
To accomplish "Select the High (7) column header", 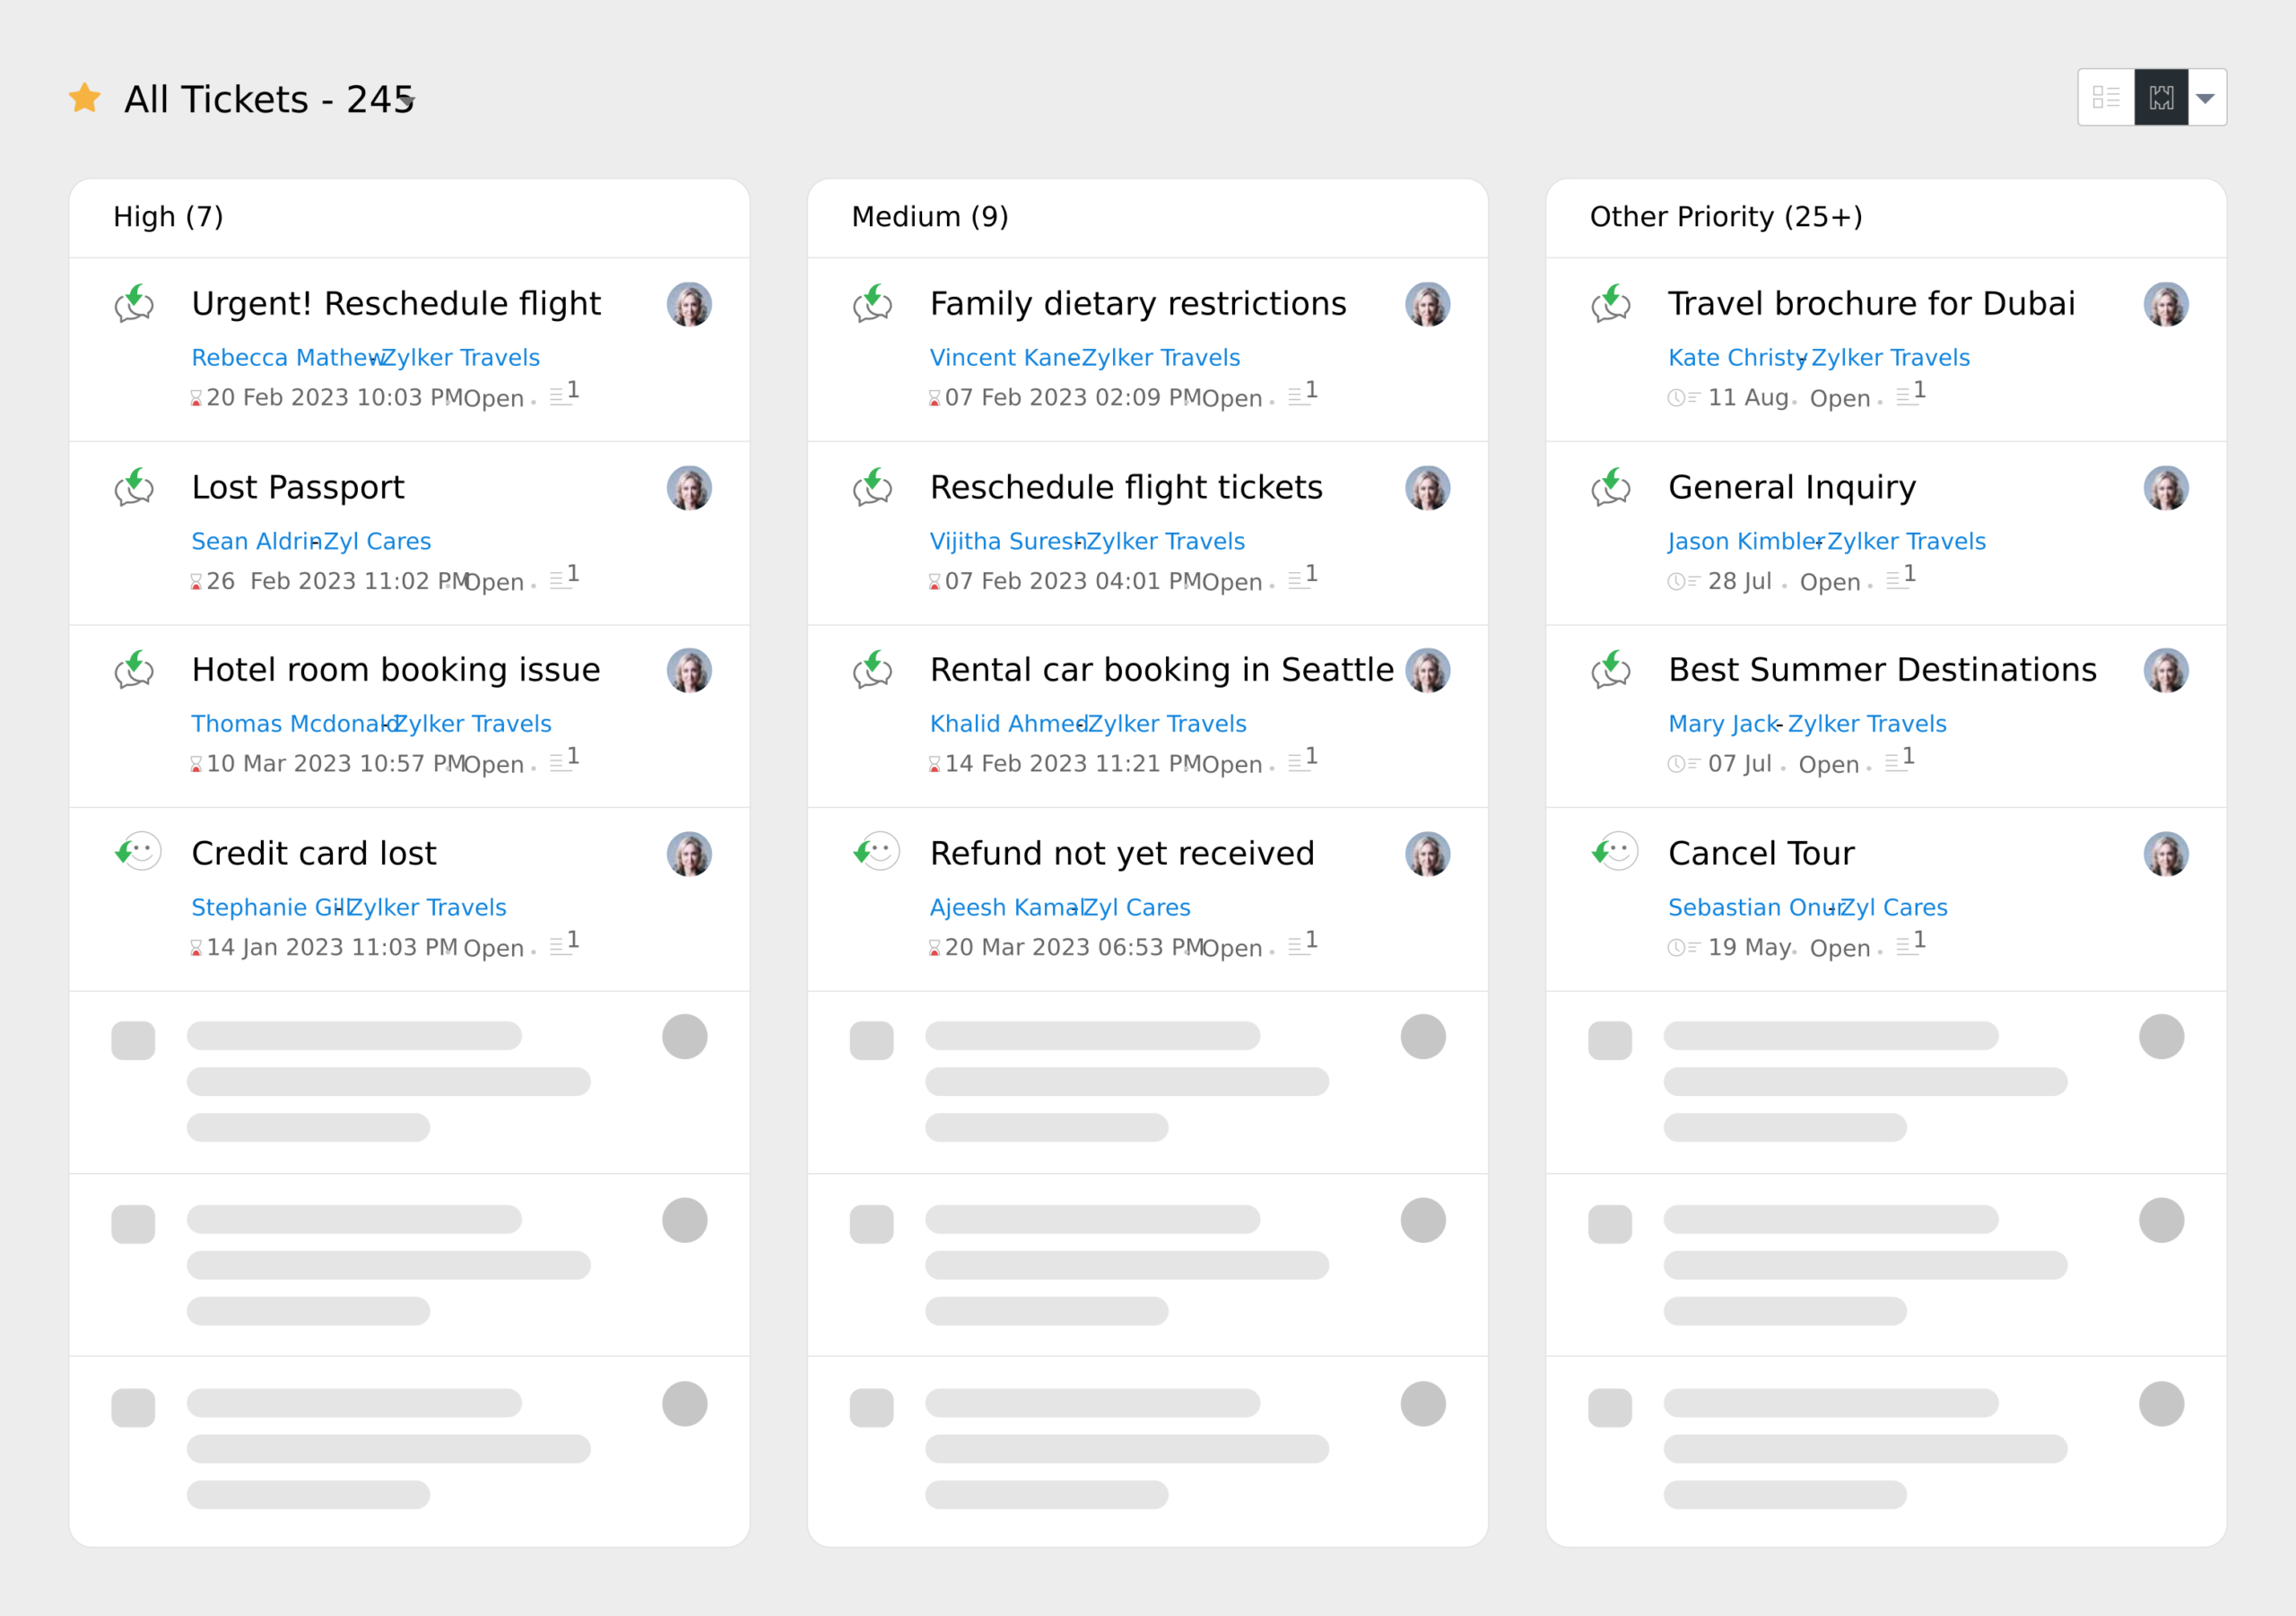I will 168,217.
